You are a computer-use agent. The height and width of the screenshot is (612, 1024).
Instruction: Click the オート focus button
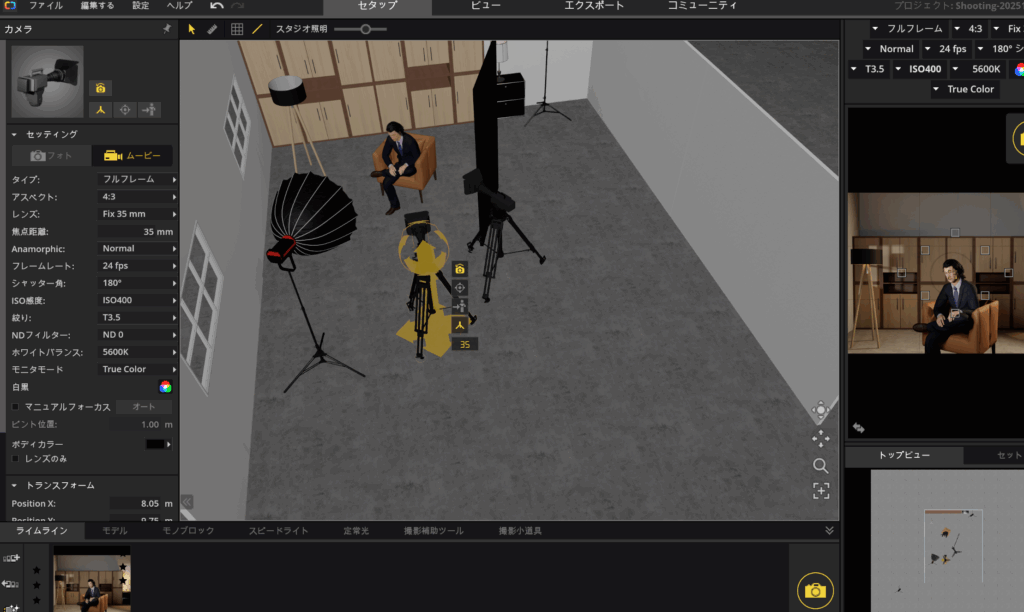point(144,407)
